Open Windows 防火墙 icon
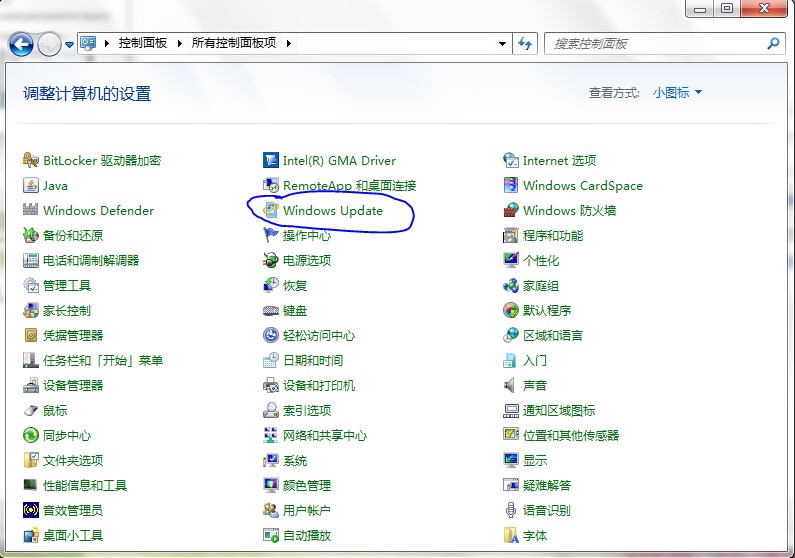This screenshot has width=795, height=558. (x=511, y=210)
